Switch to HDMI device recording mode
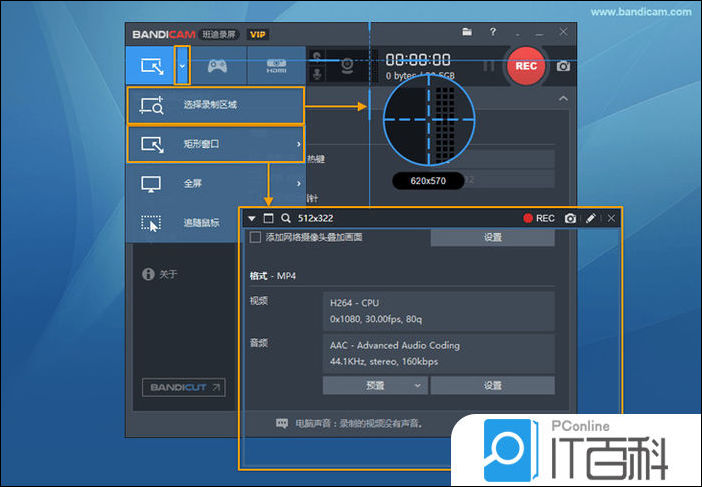Screen dimensions: 702x487 pos(276,66)
